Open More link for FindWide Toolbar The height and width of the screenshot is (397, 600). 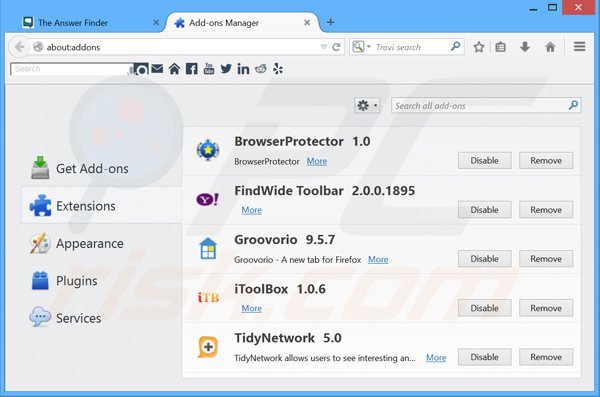252,210
